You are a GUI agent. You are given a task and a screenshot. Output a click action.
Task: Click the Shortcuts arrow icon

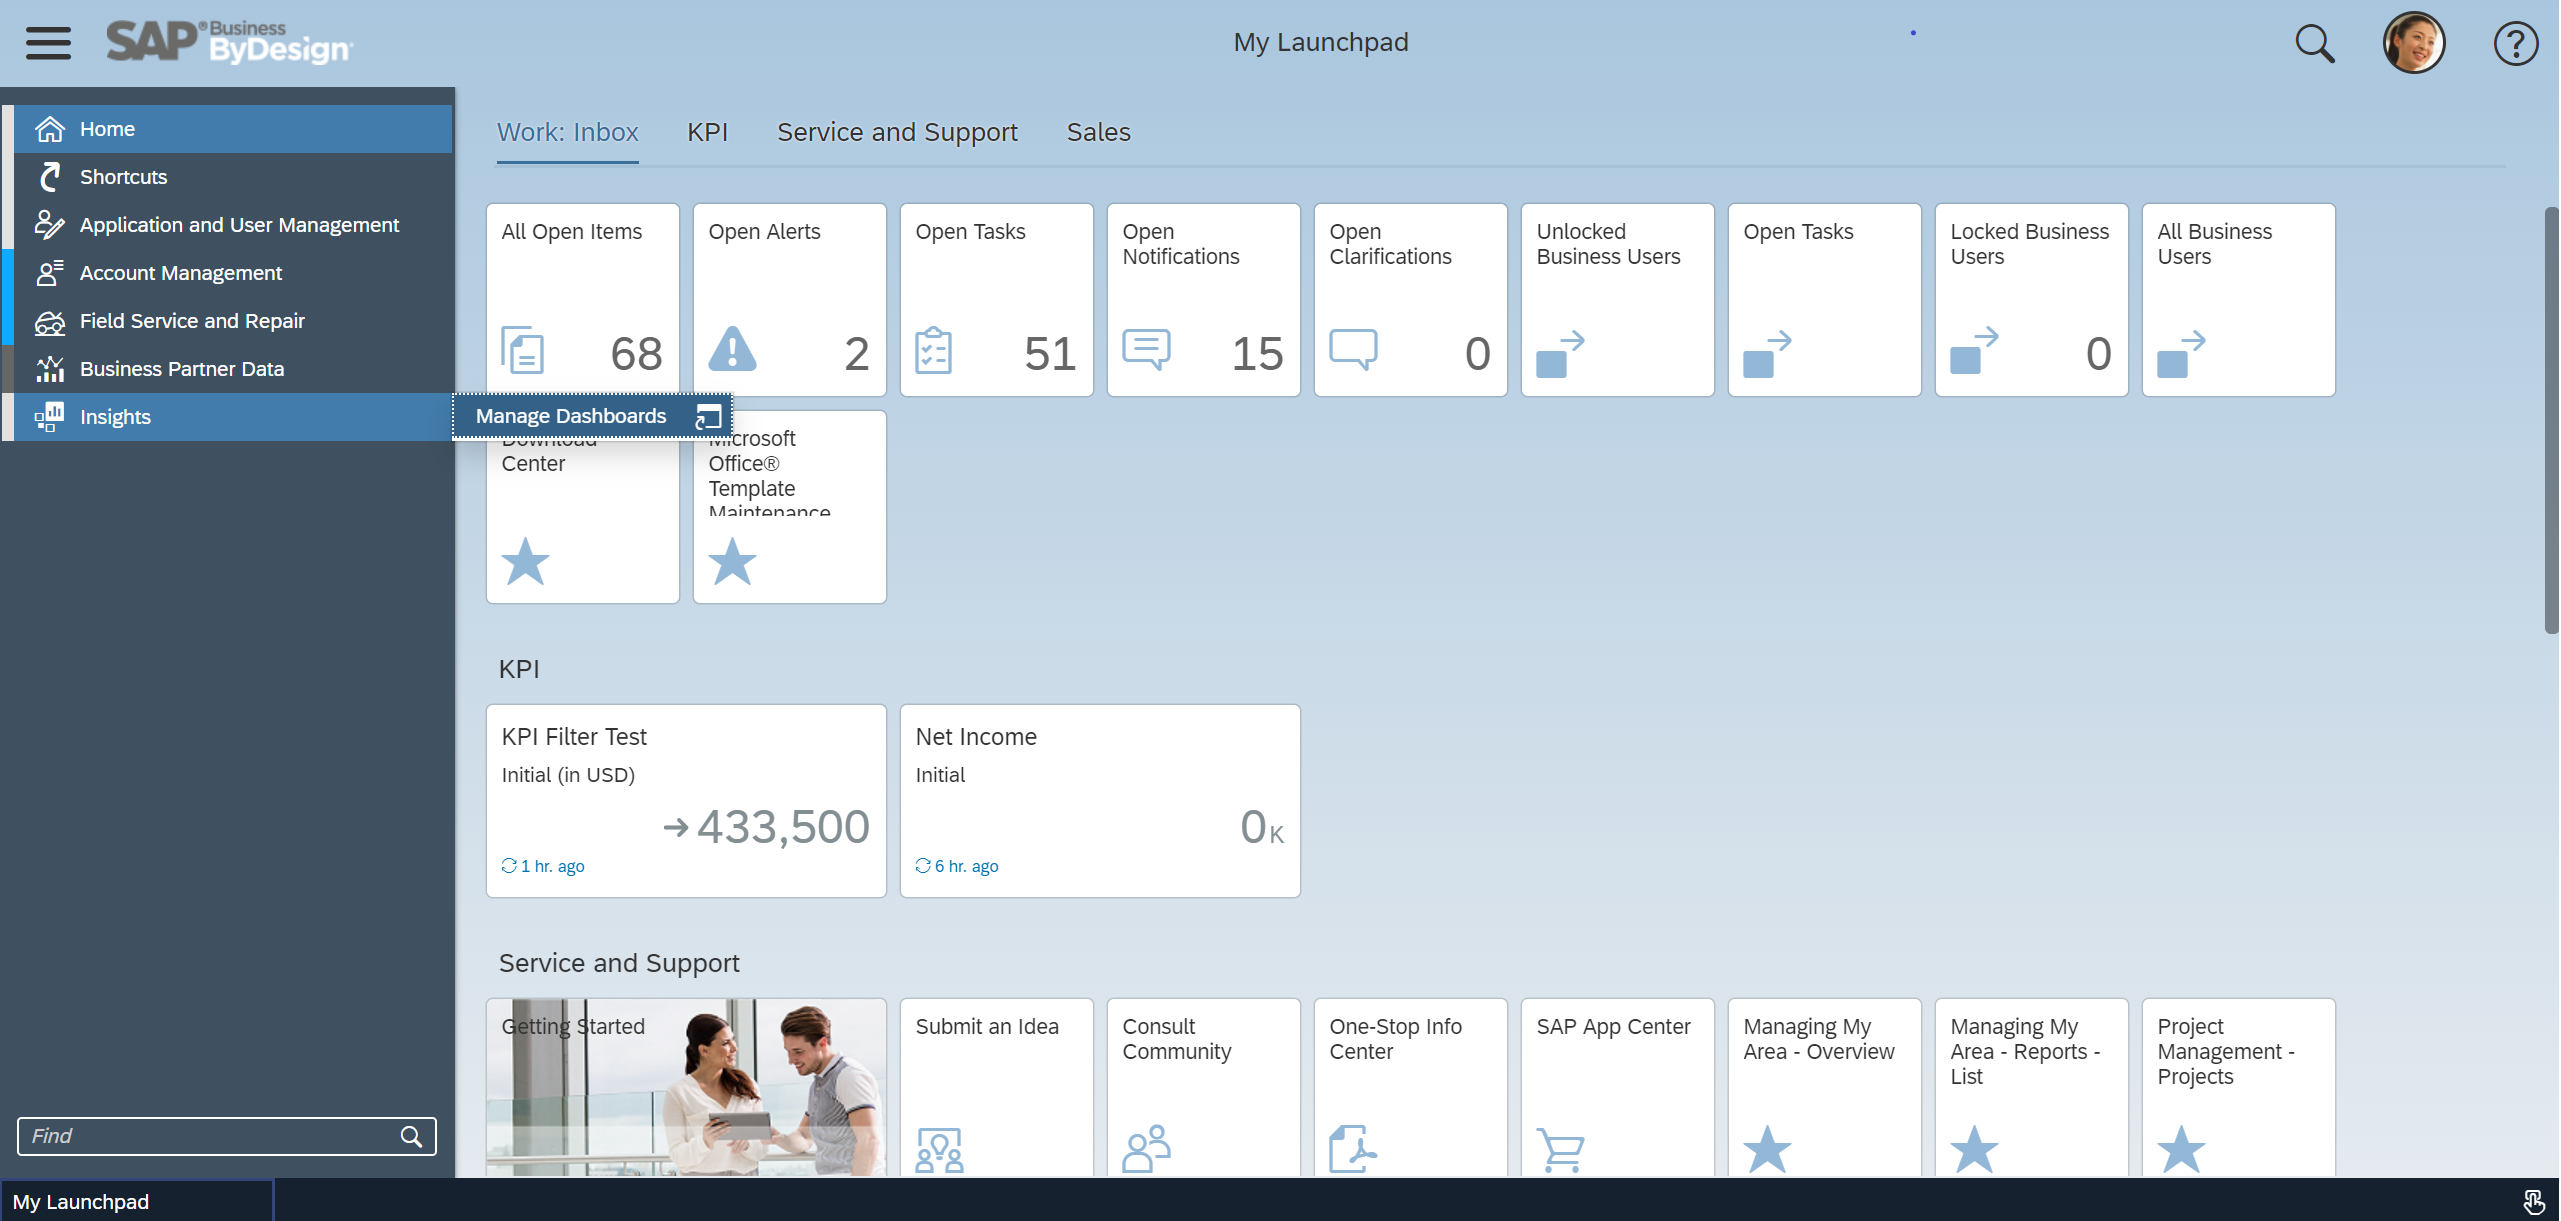[50, 177]
